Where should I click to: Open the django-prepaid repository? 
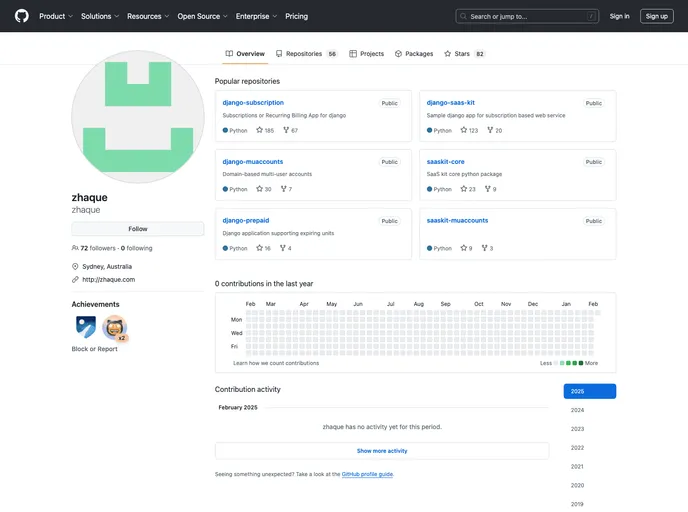(246, 220)
